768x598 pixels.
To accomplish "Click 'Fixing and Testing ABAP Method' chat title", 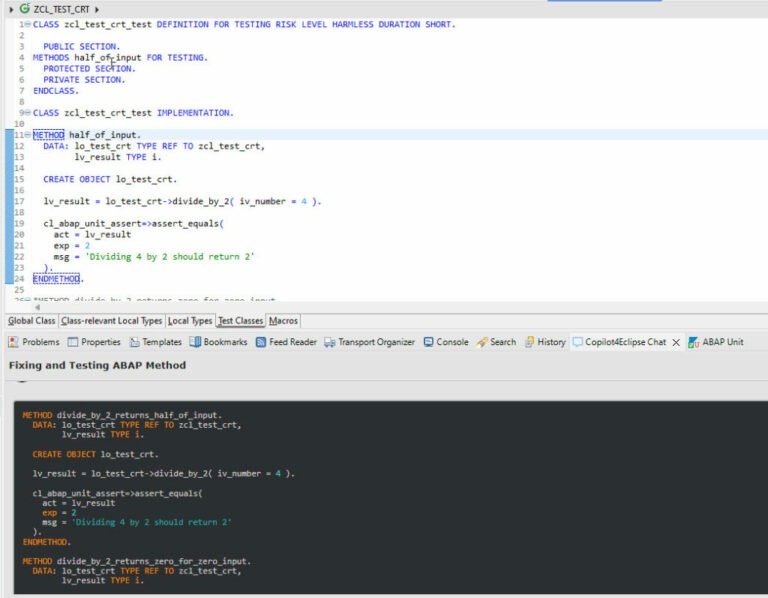I will 97,365.
